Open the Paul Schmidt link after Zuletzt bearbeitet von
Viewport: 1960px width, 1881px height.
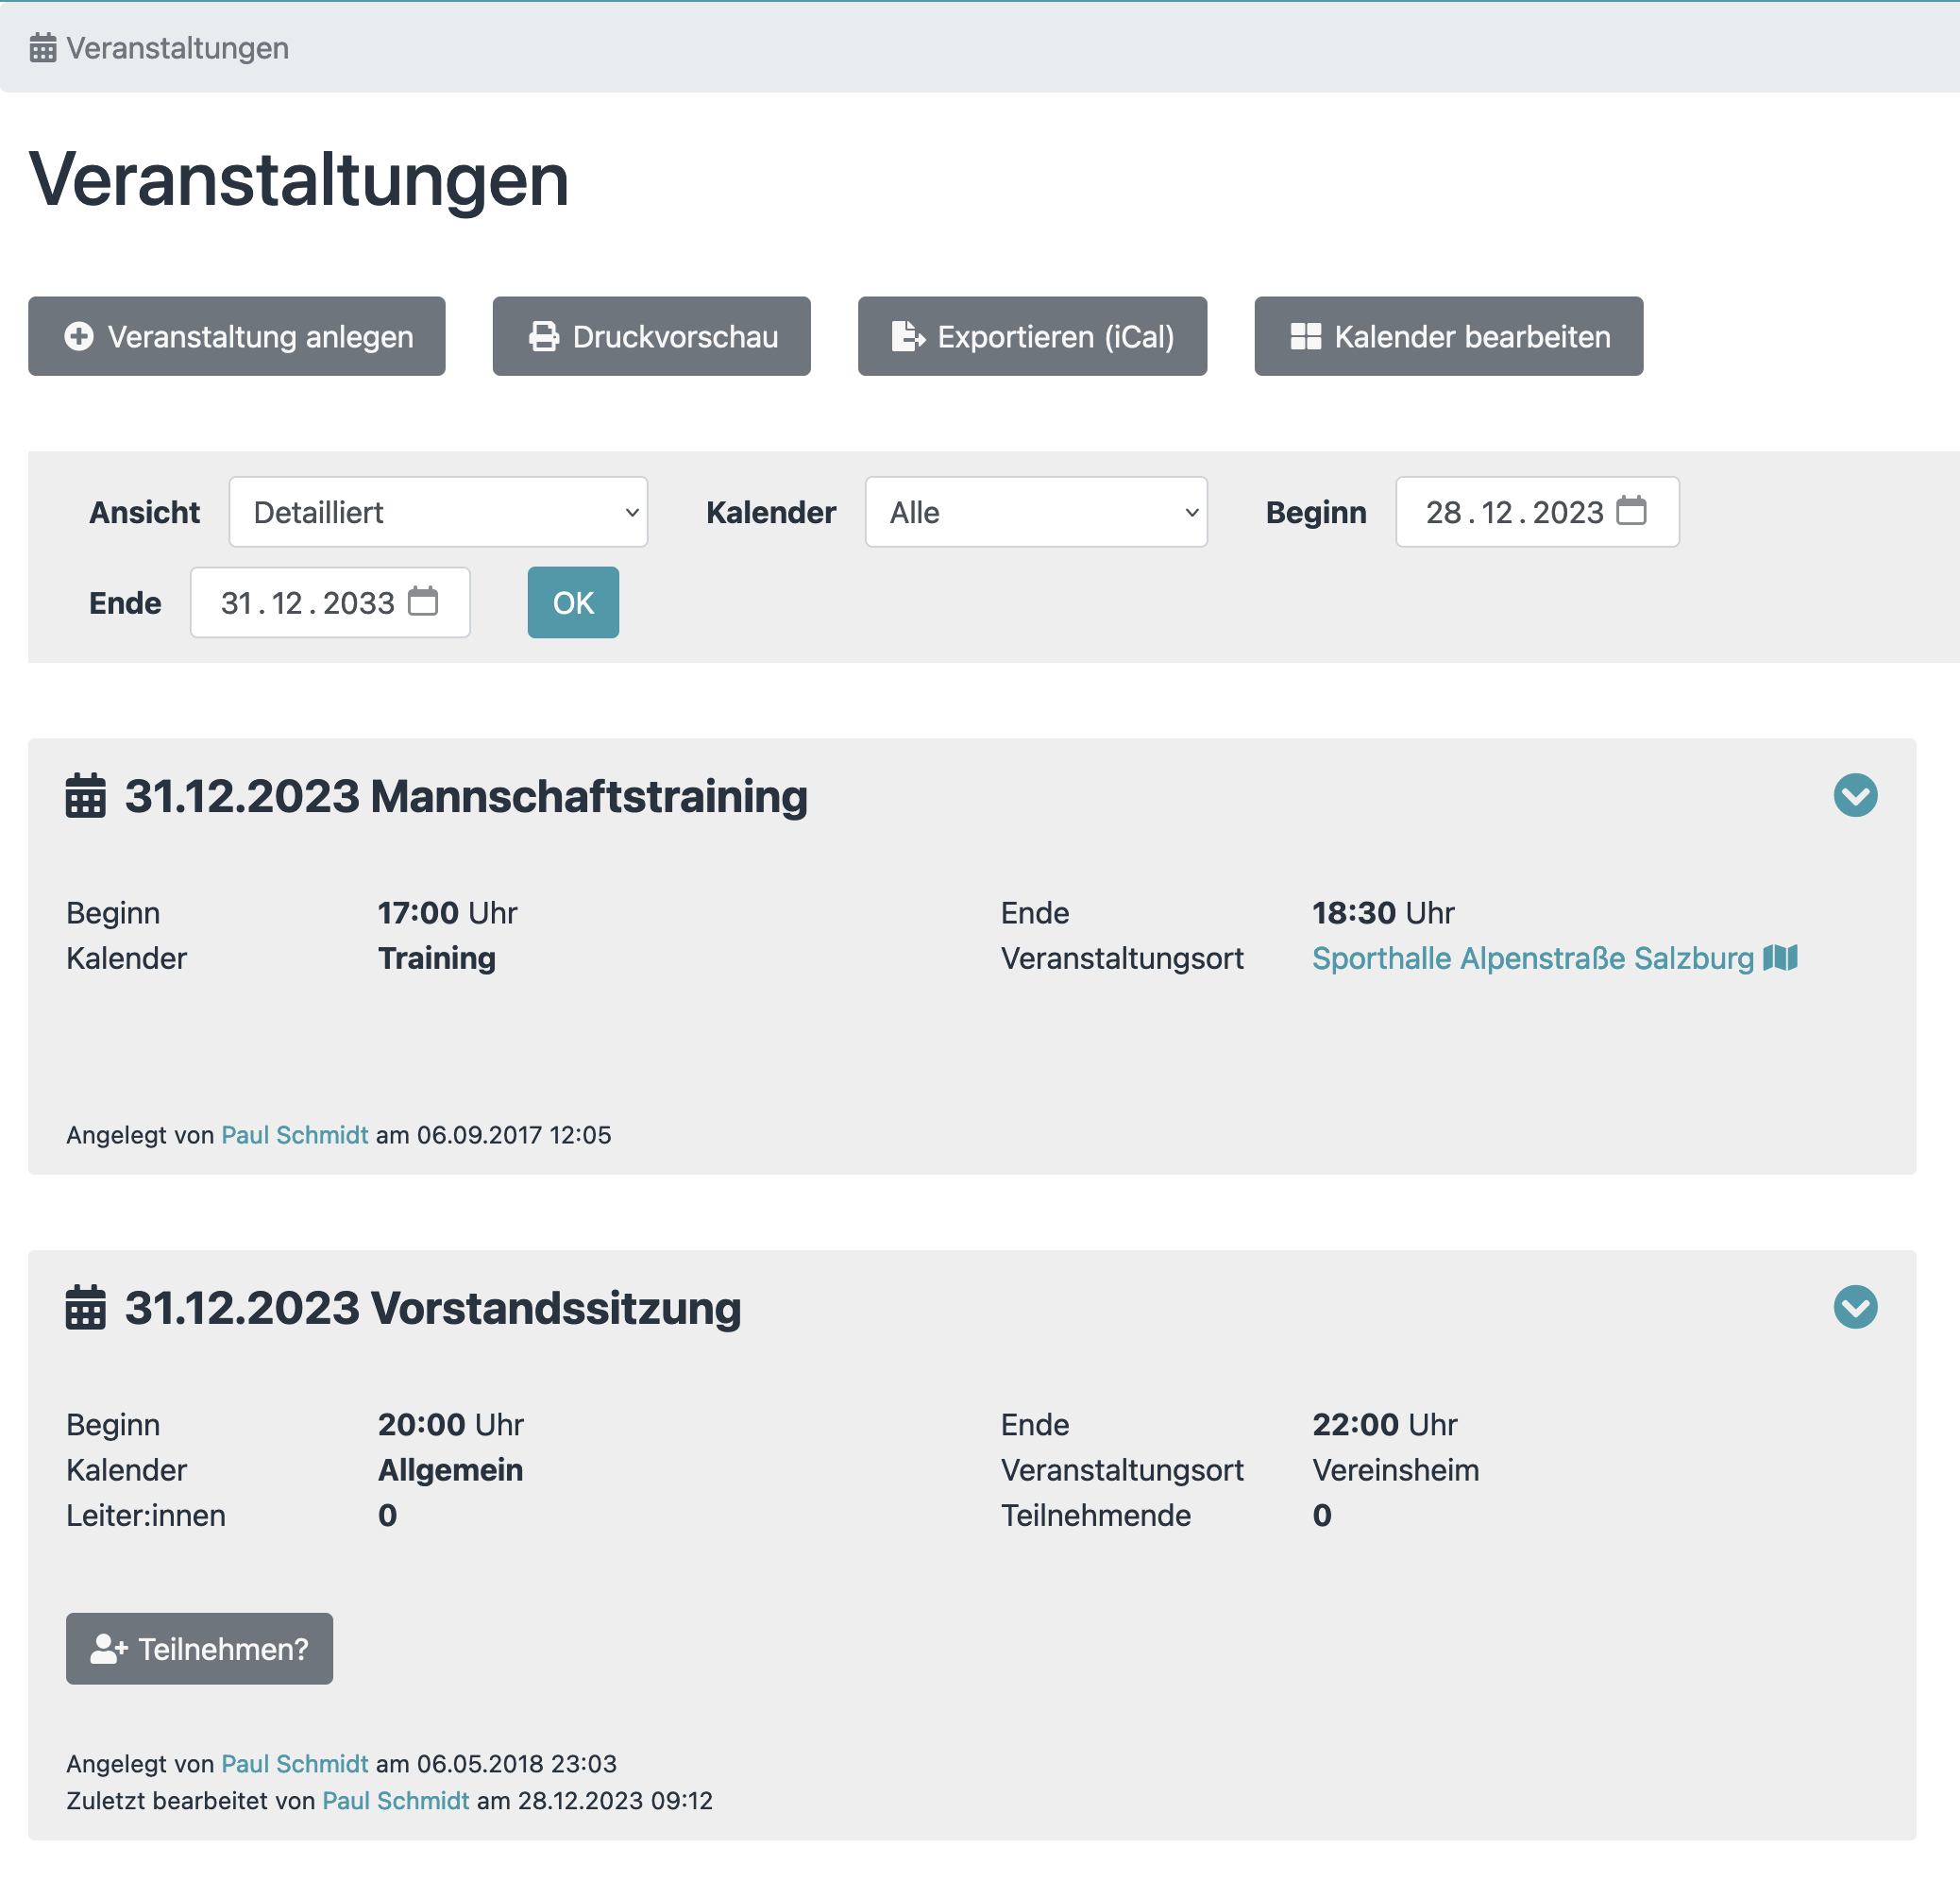coord(395,1801)
